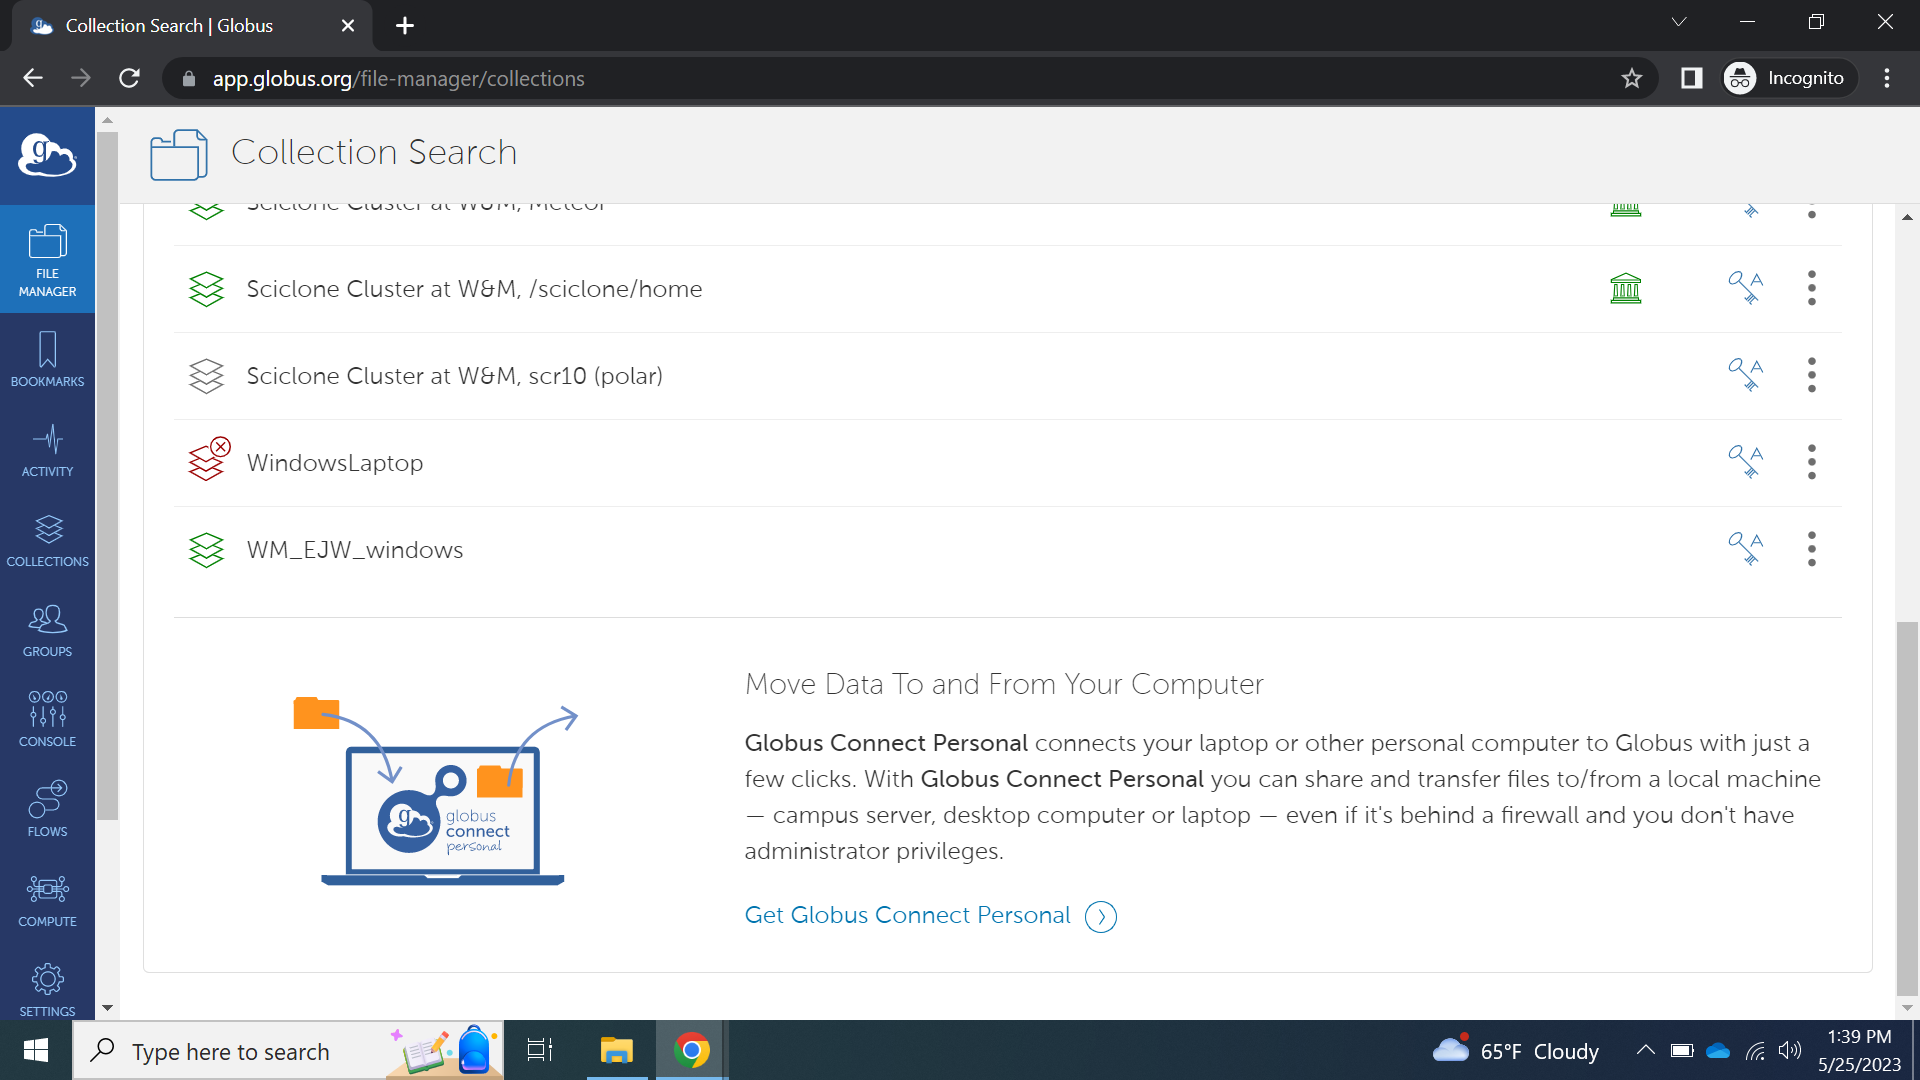Viewport: 1920px width, 1080px height.
Task: Bookmark this page with the star icon
Action: tap(1632, 78)
